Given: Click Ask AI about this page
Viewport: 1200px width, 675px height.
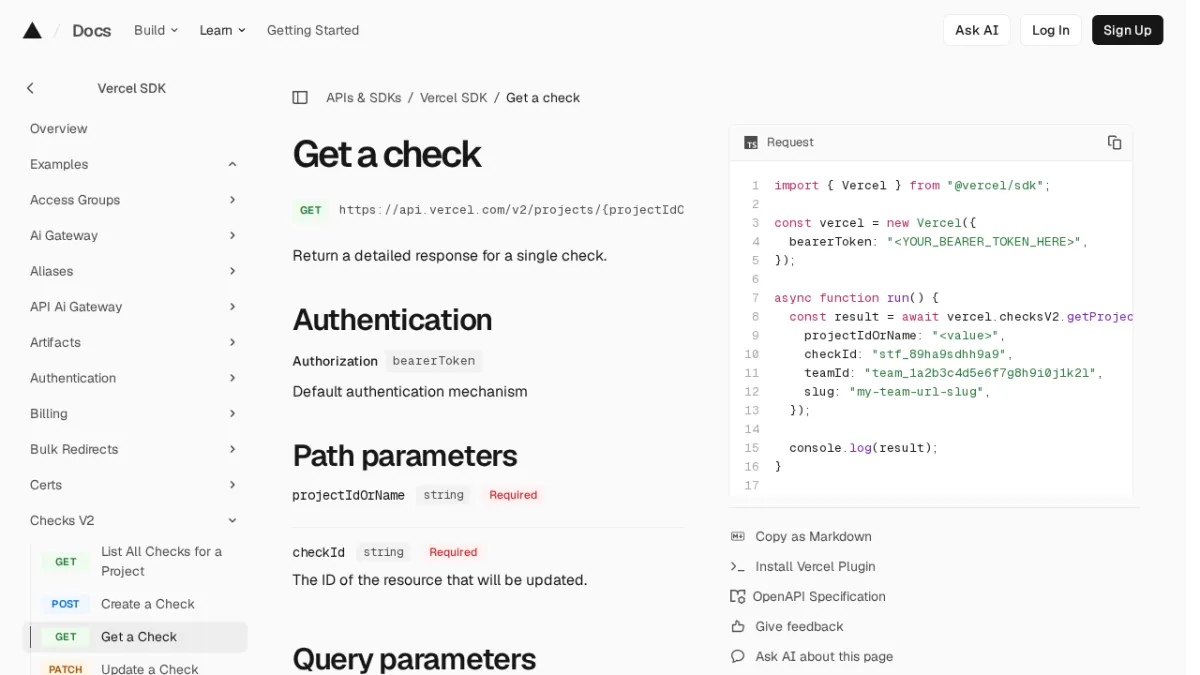Looking at the screenshot, I should [x=825, y=656].
